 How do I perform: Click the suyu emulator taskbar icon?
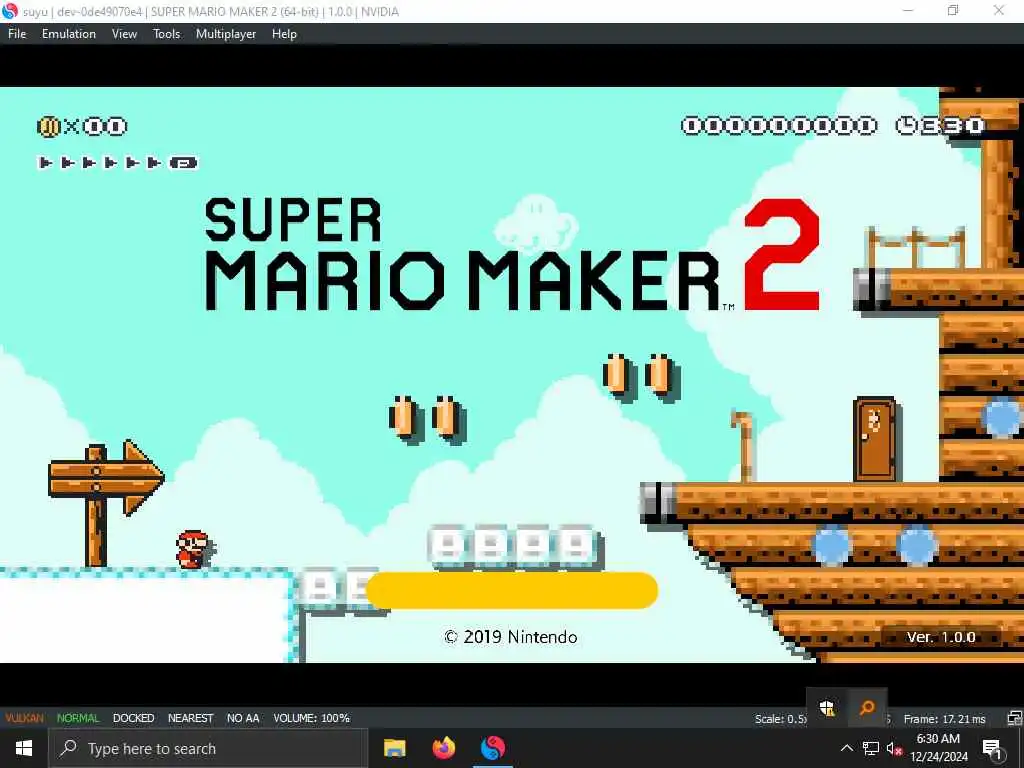click(492, 748)
